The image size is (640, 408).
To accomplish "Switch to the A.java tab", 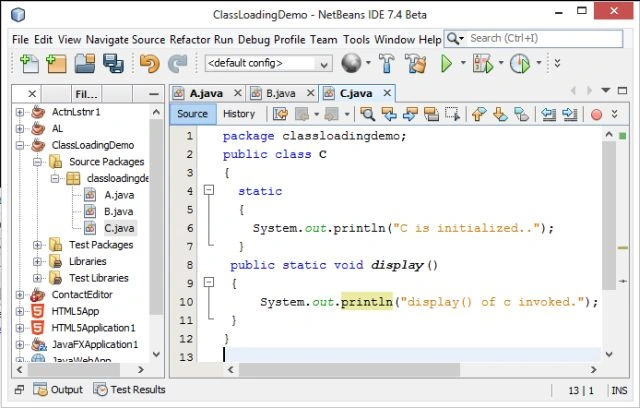I will [x=207, y=93].
